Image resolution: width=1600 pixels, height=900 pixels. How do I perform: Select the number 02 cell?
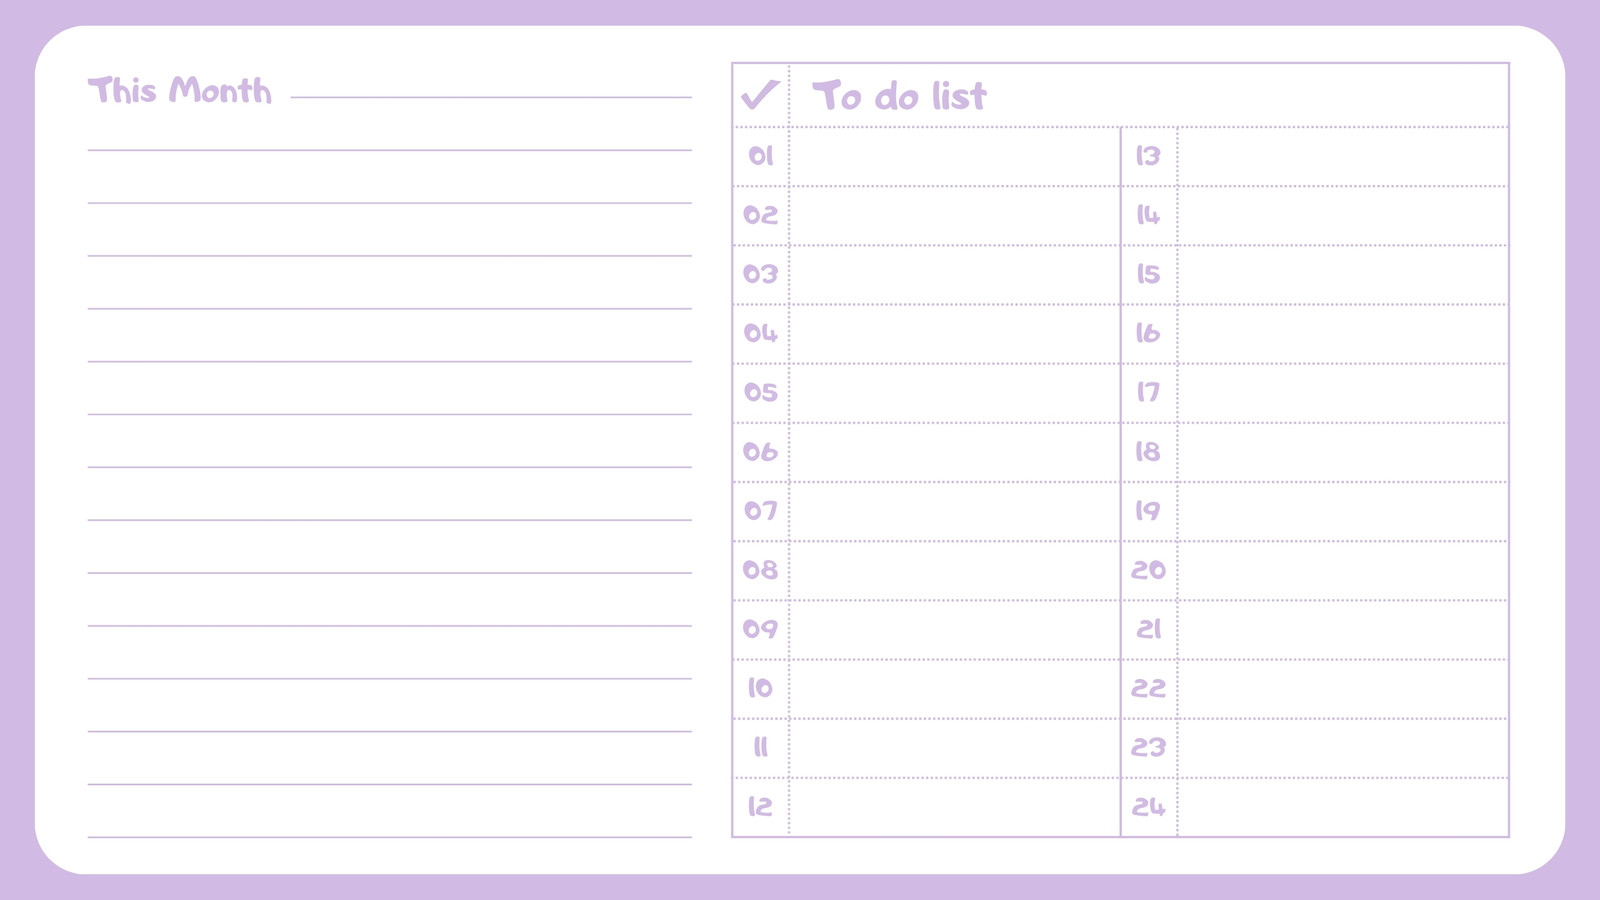pyautogui.click(x=761, y=216)
